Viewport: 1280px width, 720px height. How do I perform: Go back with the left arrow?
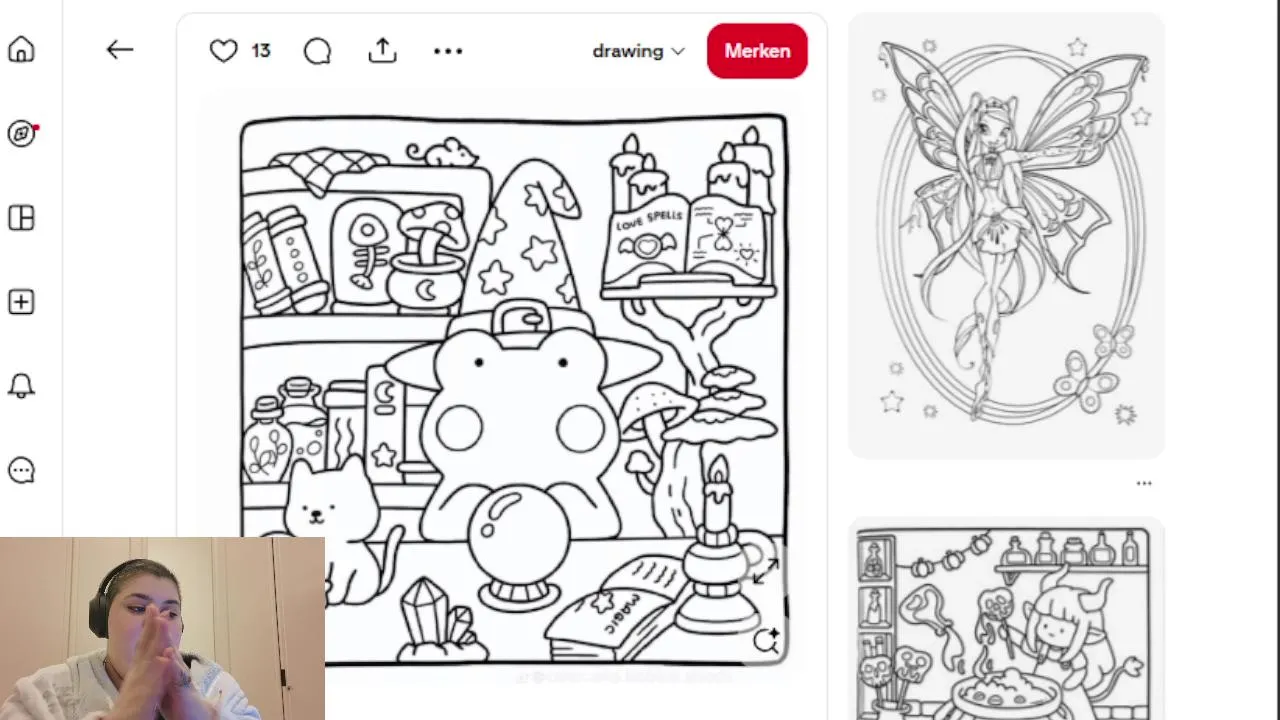click(120, 50)
